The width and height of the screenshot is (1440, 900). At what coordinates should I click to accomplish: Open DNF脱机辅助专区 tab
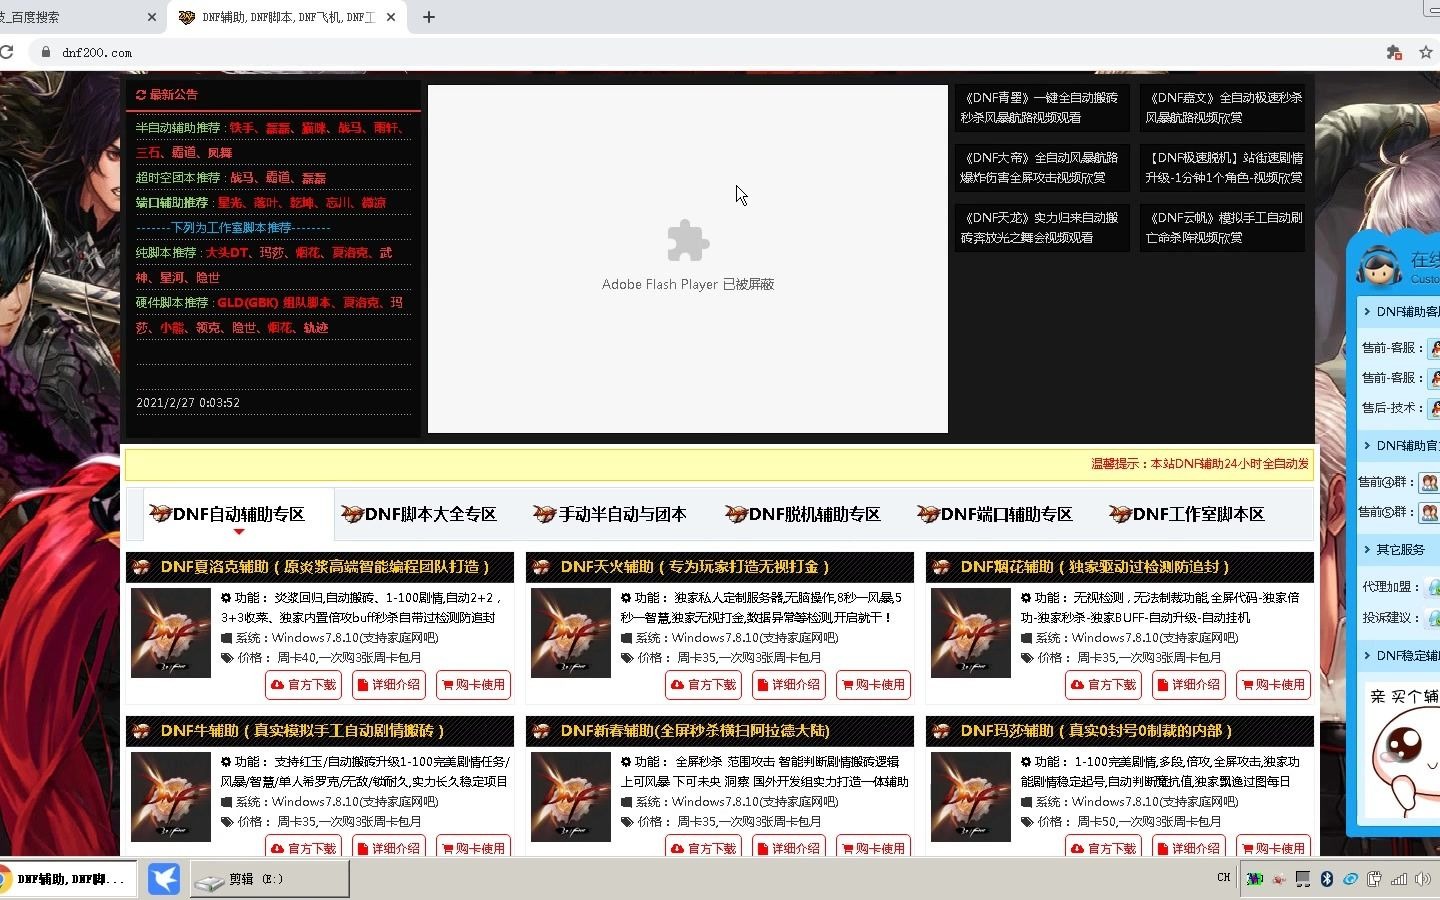pyautogui.click(x=803, y=514)
